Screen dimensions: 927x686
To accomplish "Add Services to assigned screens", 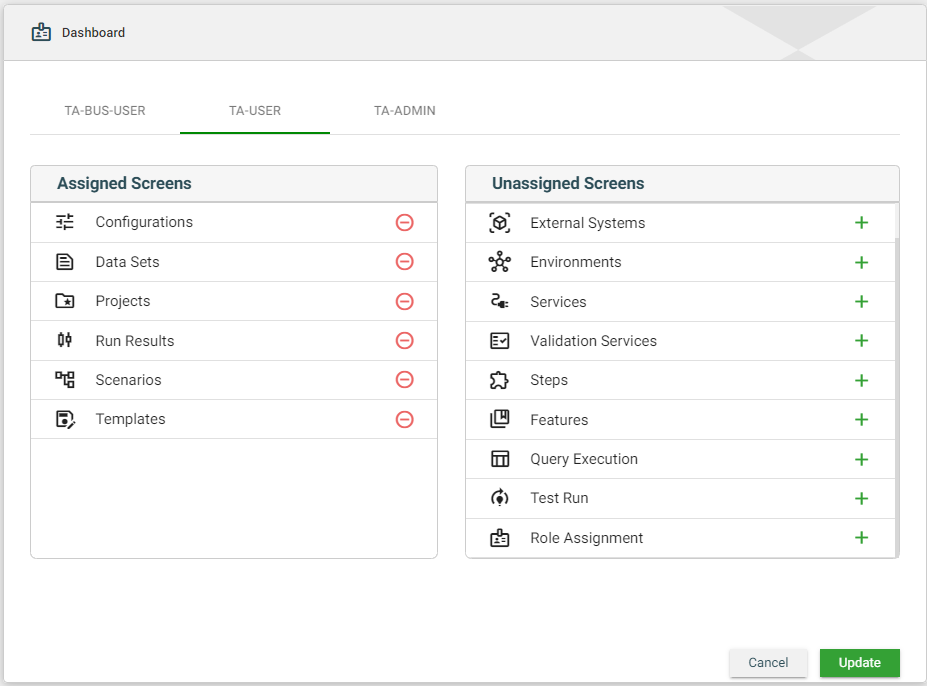I will tap(861, 302).
